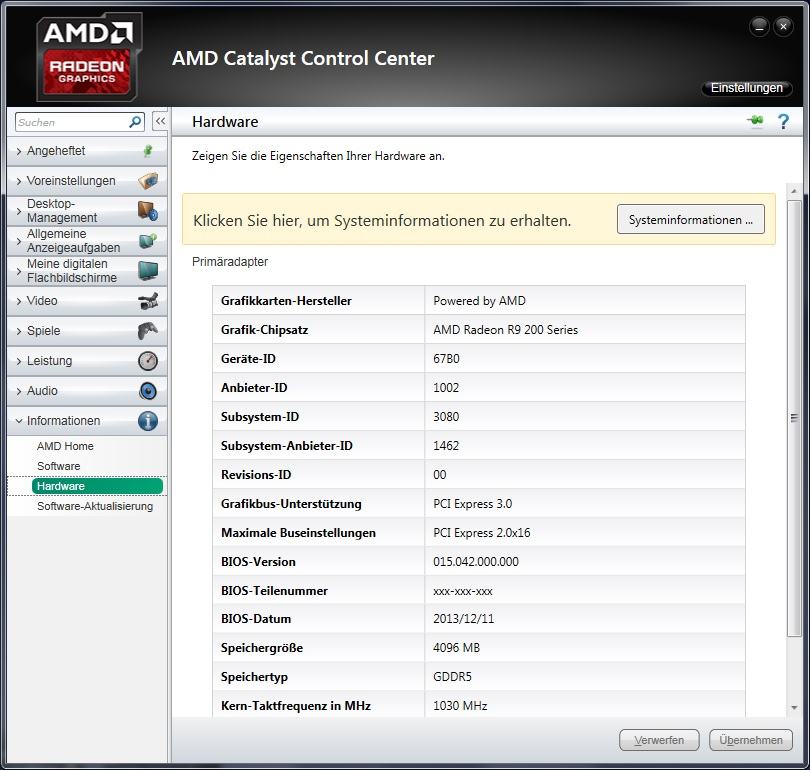Click the Übernehmen button

pyautogui.click(x=751, y=740)
